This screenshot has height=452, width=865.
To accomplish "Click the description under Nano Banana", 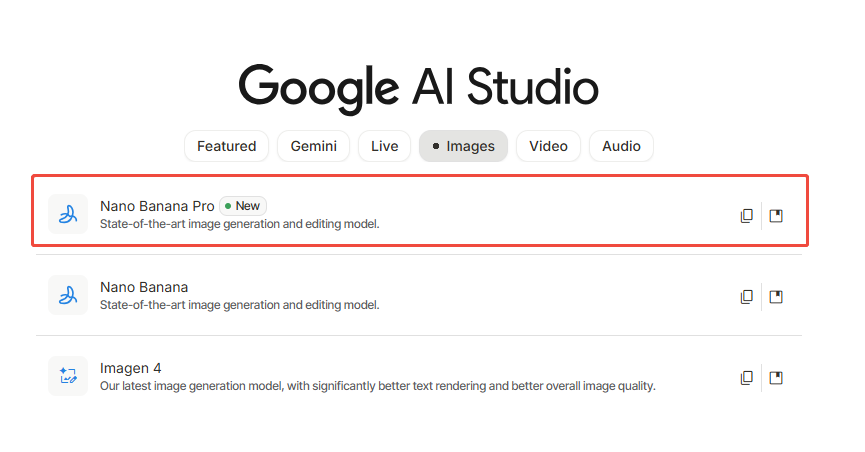I will tap(239, 305).
